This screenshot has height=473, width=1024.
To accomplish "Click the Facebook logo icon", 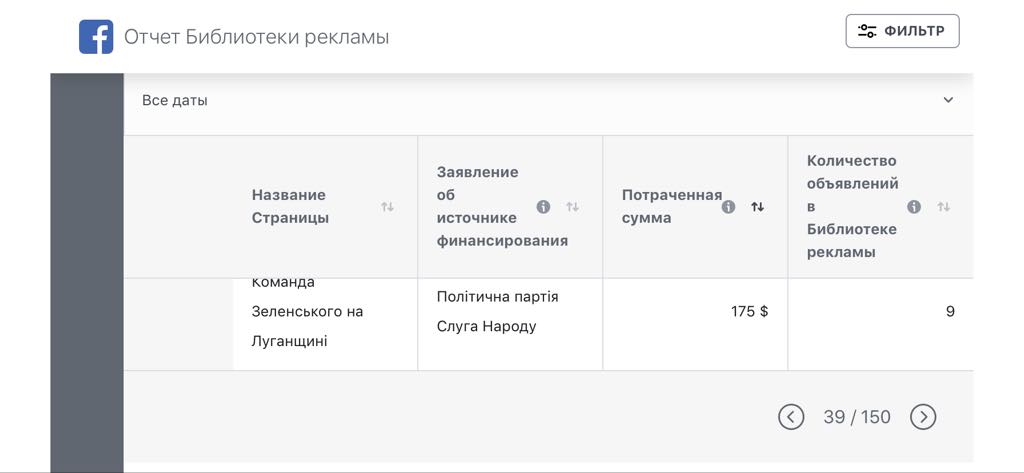I will tap(96, 37).
